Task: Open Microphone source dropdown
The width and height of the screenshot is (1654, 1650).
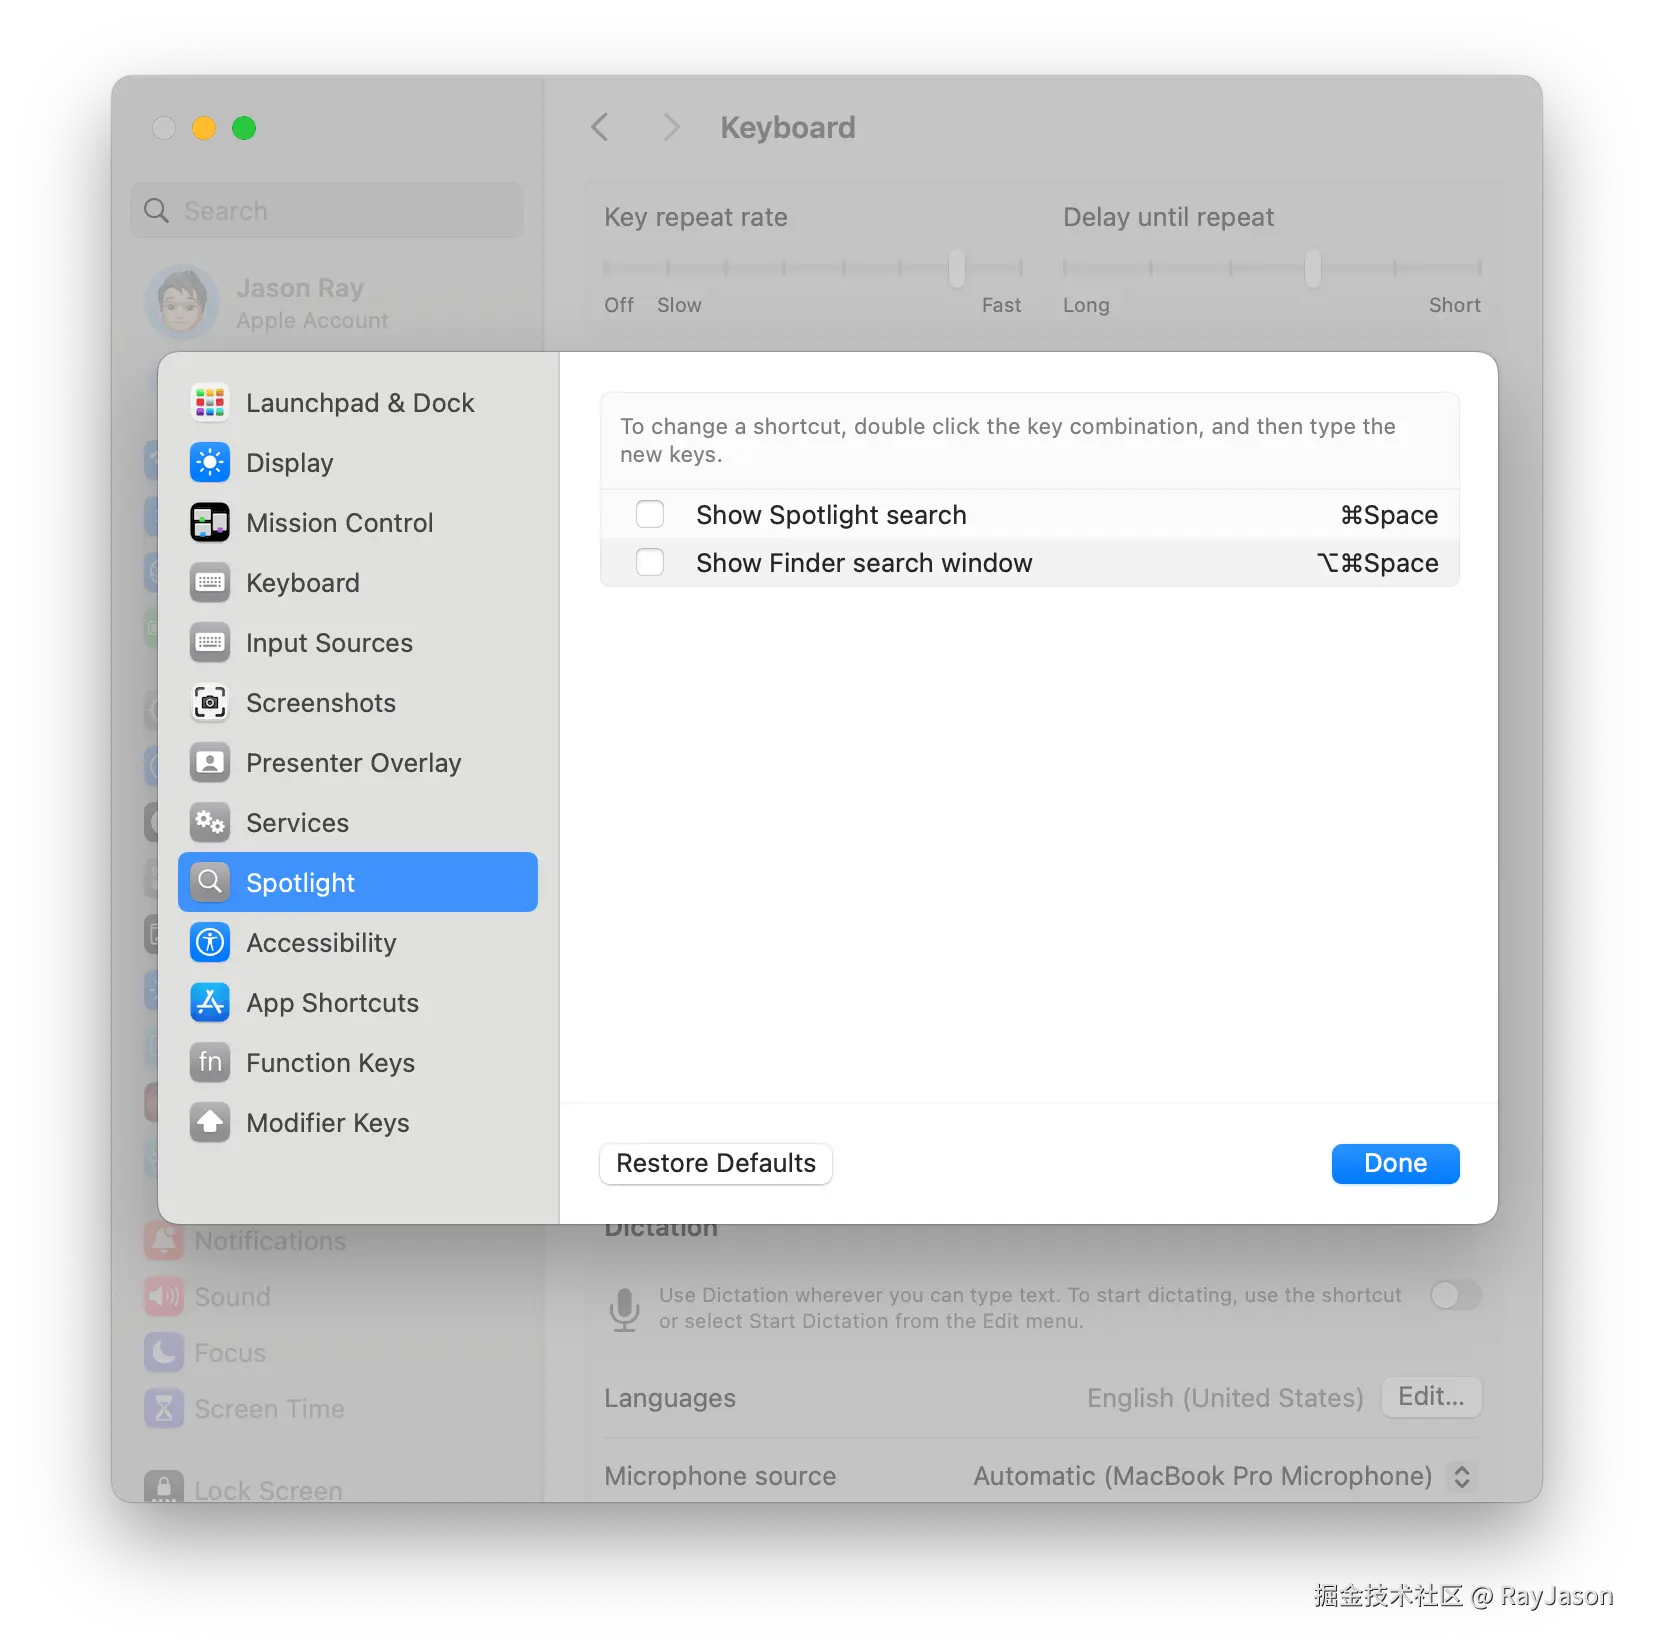Action: pos(1461,1476)
